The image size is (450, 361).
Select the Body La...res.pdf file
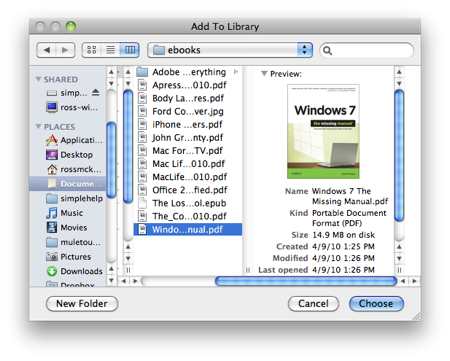[x=187, y=98]
